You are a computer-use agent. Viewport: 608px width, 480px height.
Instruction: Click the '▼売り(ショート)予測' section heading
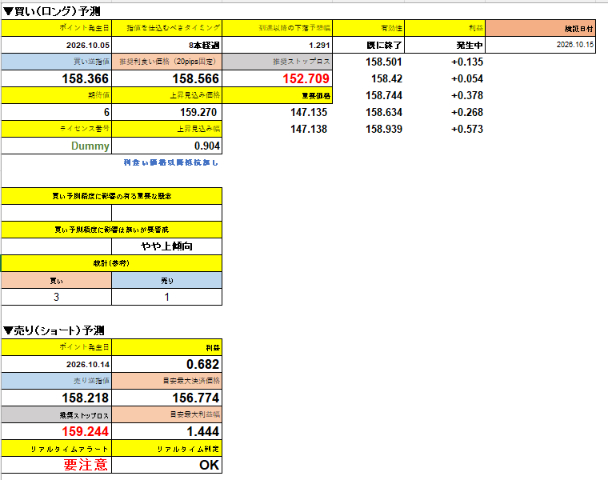tap(54, 330)
